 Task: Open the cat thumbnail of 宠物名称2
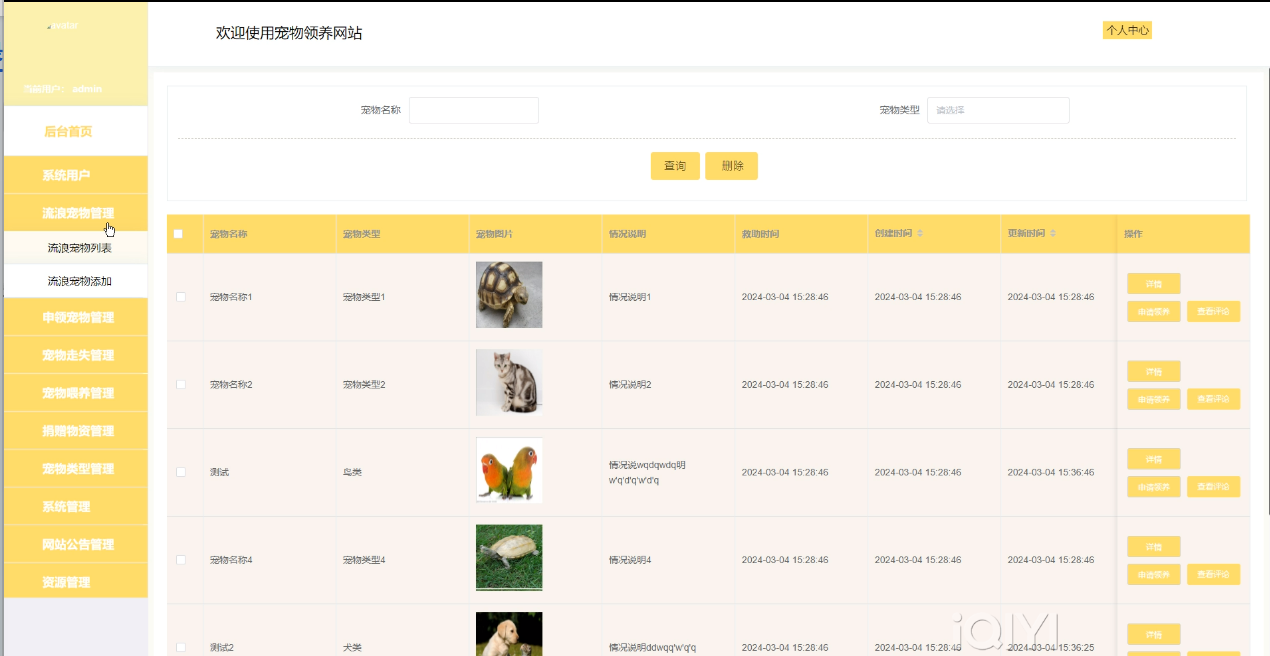pos(509,382)
